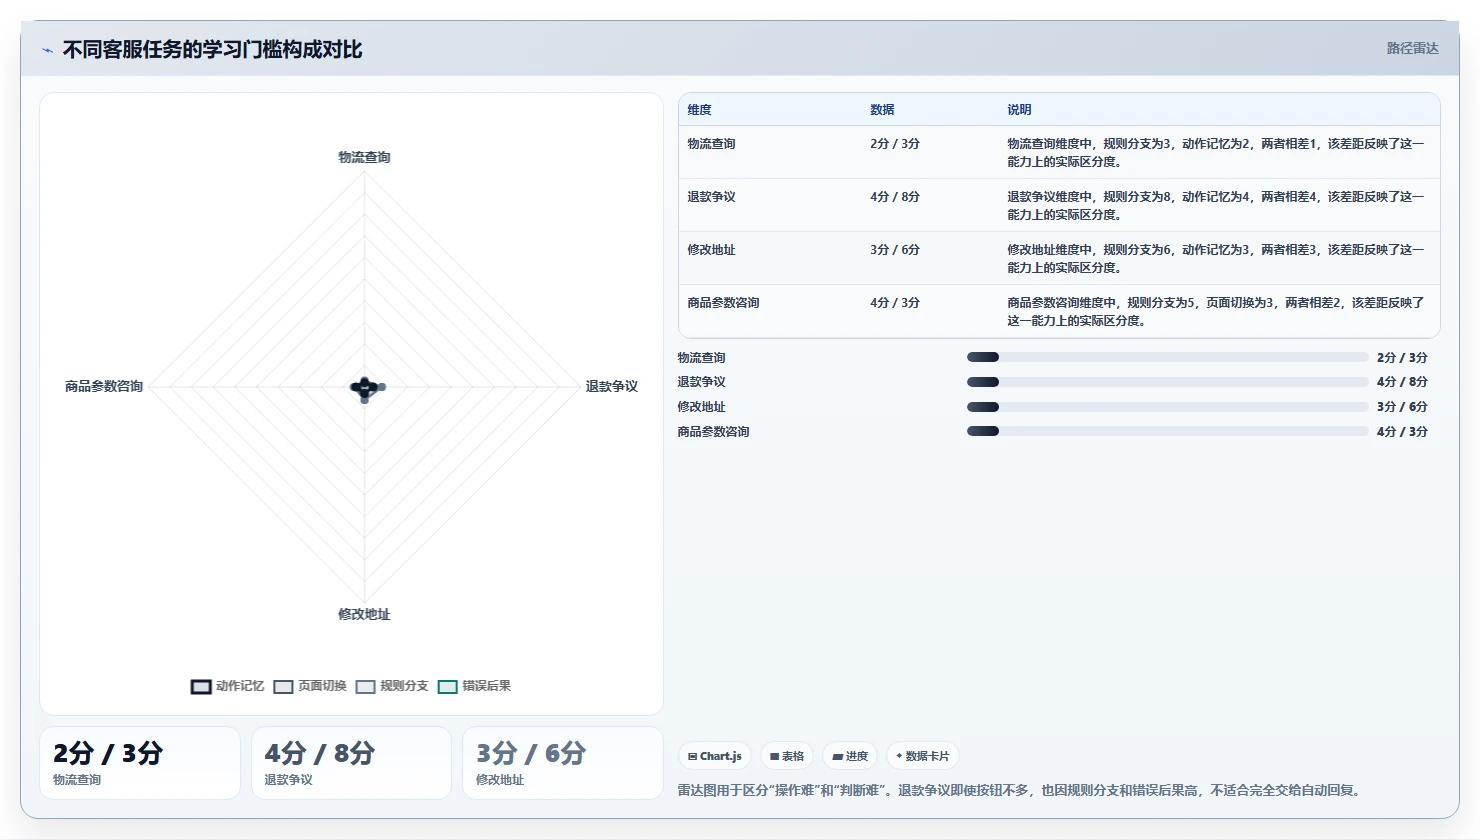Screen dimensions: 1480x840
Task: Open the 退款争议 4分 / 8分 stat card
Action: click(351, 763)
